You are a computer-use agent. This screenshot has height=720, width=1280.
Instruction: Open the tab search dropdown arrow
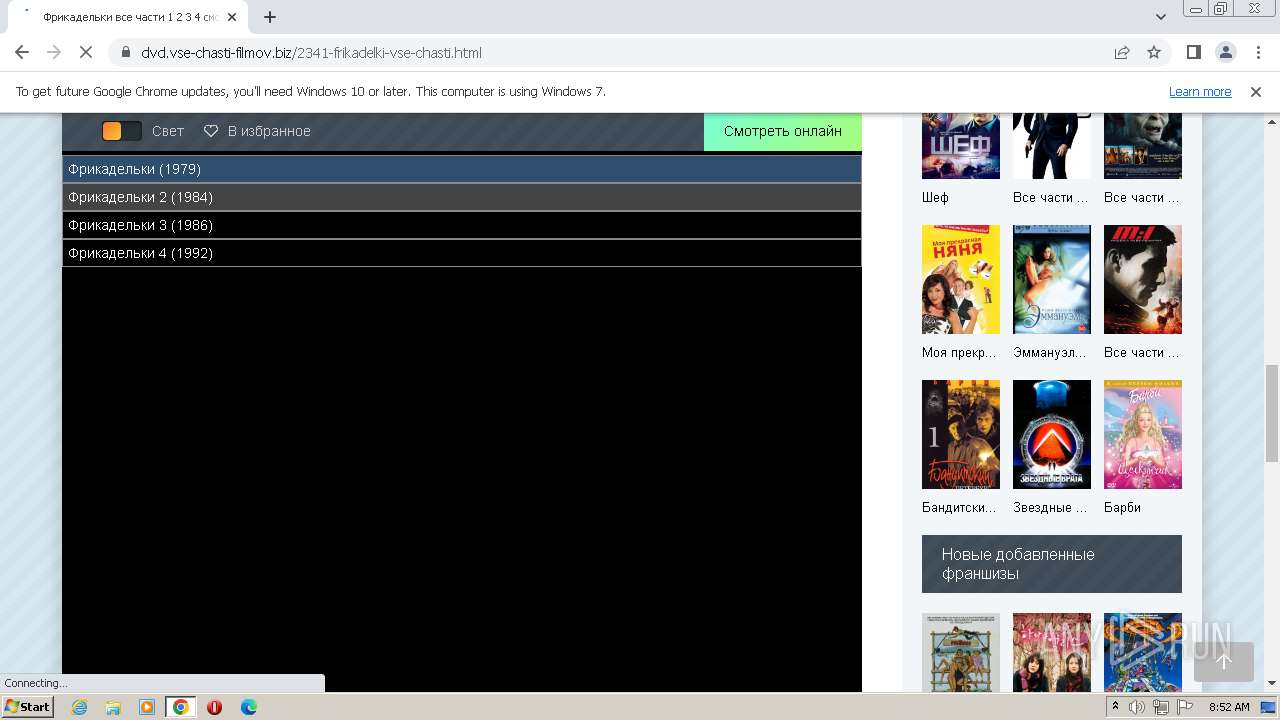click(1161, 17)
